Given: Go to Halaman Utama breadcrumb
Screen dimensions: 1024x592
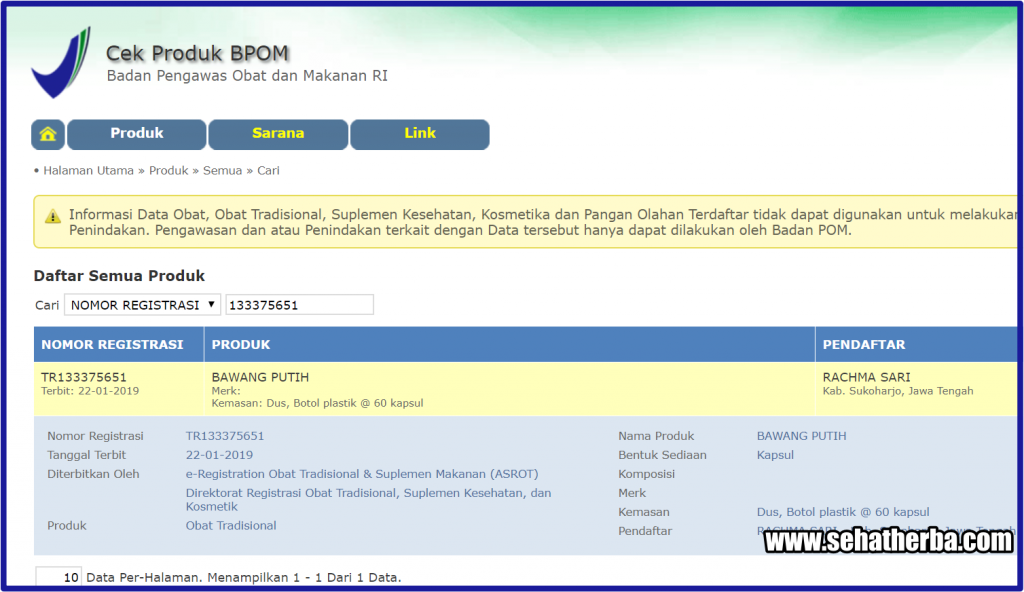Looking at the screenshot, I should 88,171.
